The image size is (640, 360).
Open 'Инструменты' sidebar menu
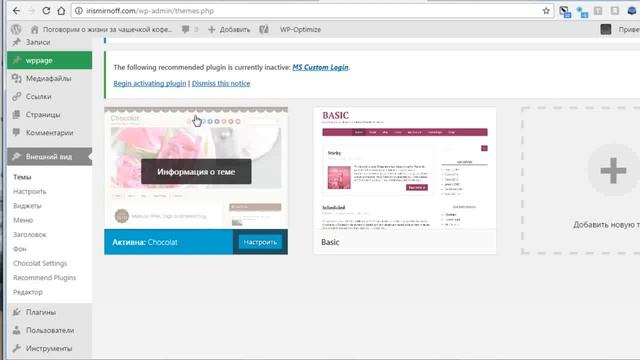click(49, 349)
